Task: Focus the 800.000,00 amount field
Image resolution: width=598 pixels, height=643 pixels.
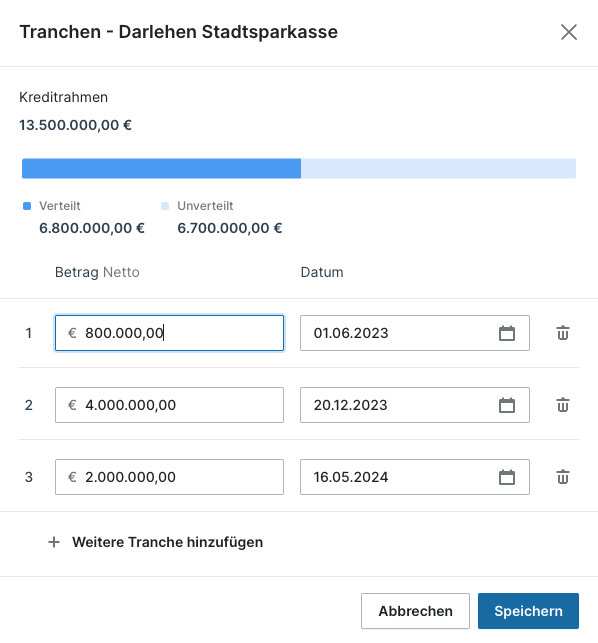Action: 169,333
